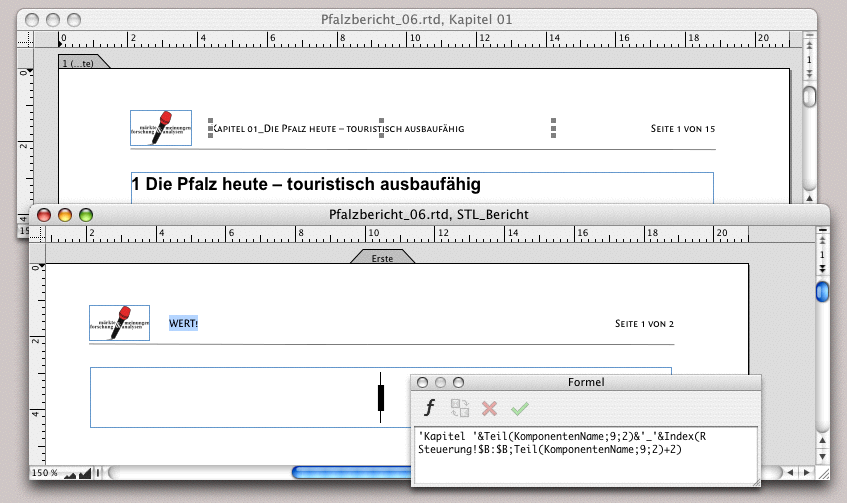Click the zoom-in mountain icon beside 150 %
This screenshot has height=503, width=847.
tap(85, 472)
